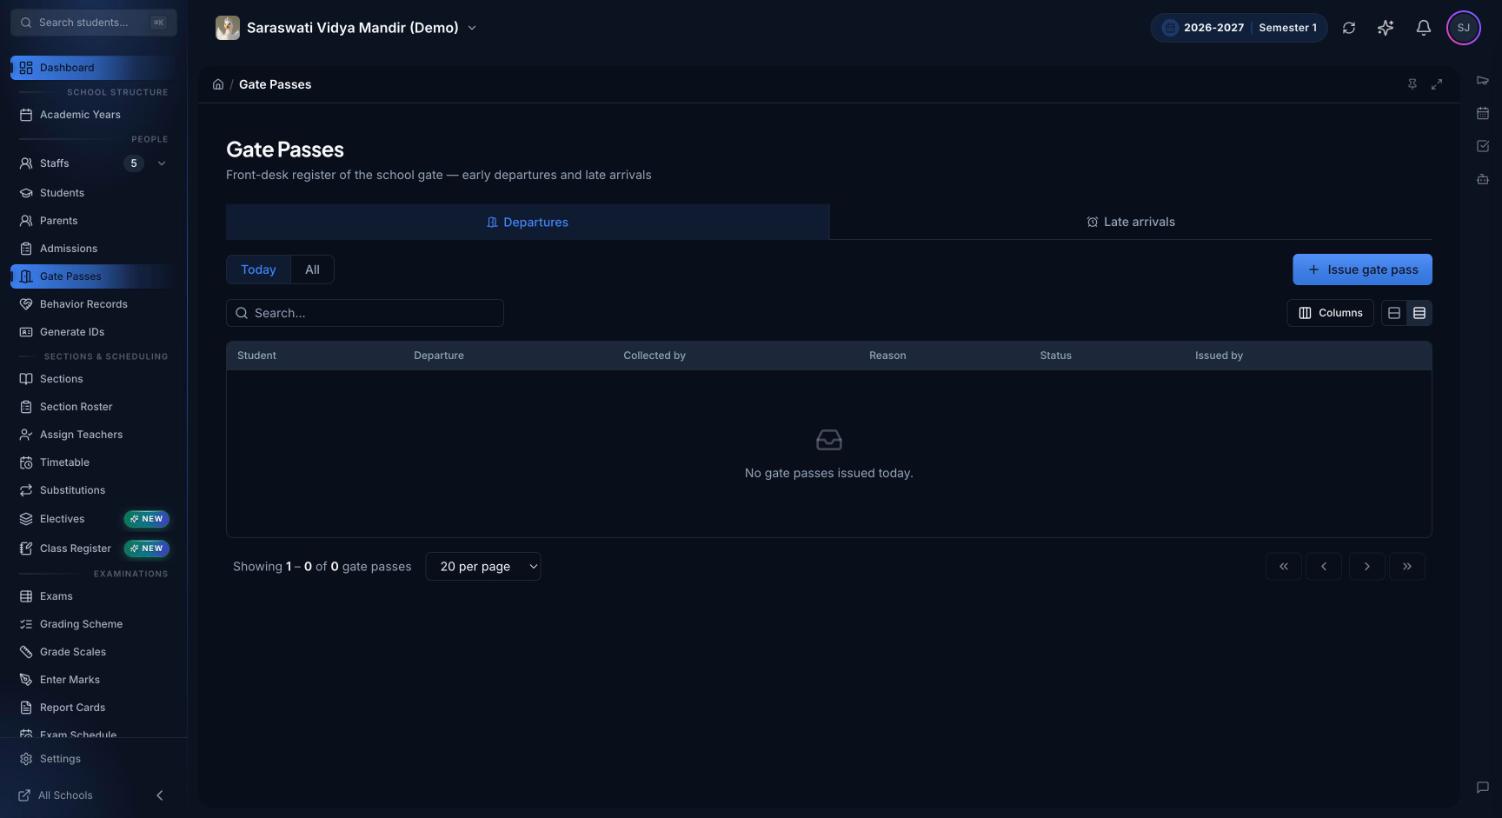Switch filter to All gate passes
Image resolution: width=1502 pixels, height=818 pixels.
312,269
